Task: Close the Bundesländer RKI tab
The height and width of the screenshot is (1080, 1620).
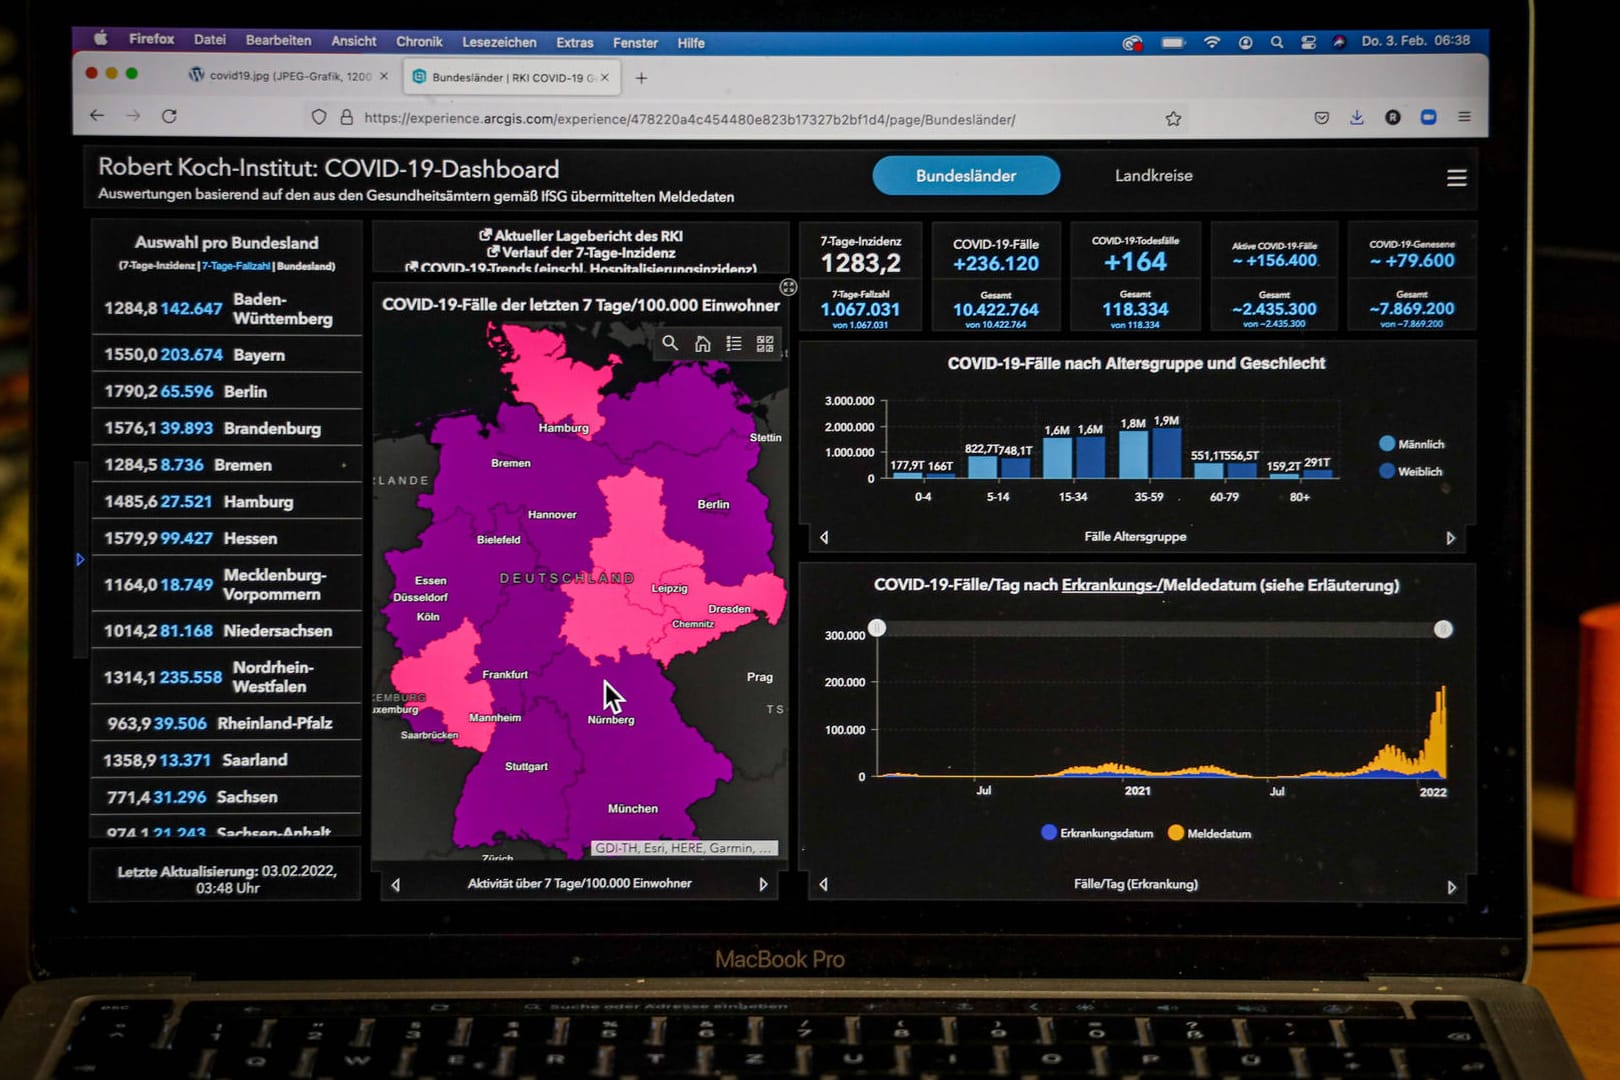Action: click(604, 77)
